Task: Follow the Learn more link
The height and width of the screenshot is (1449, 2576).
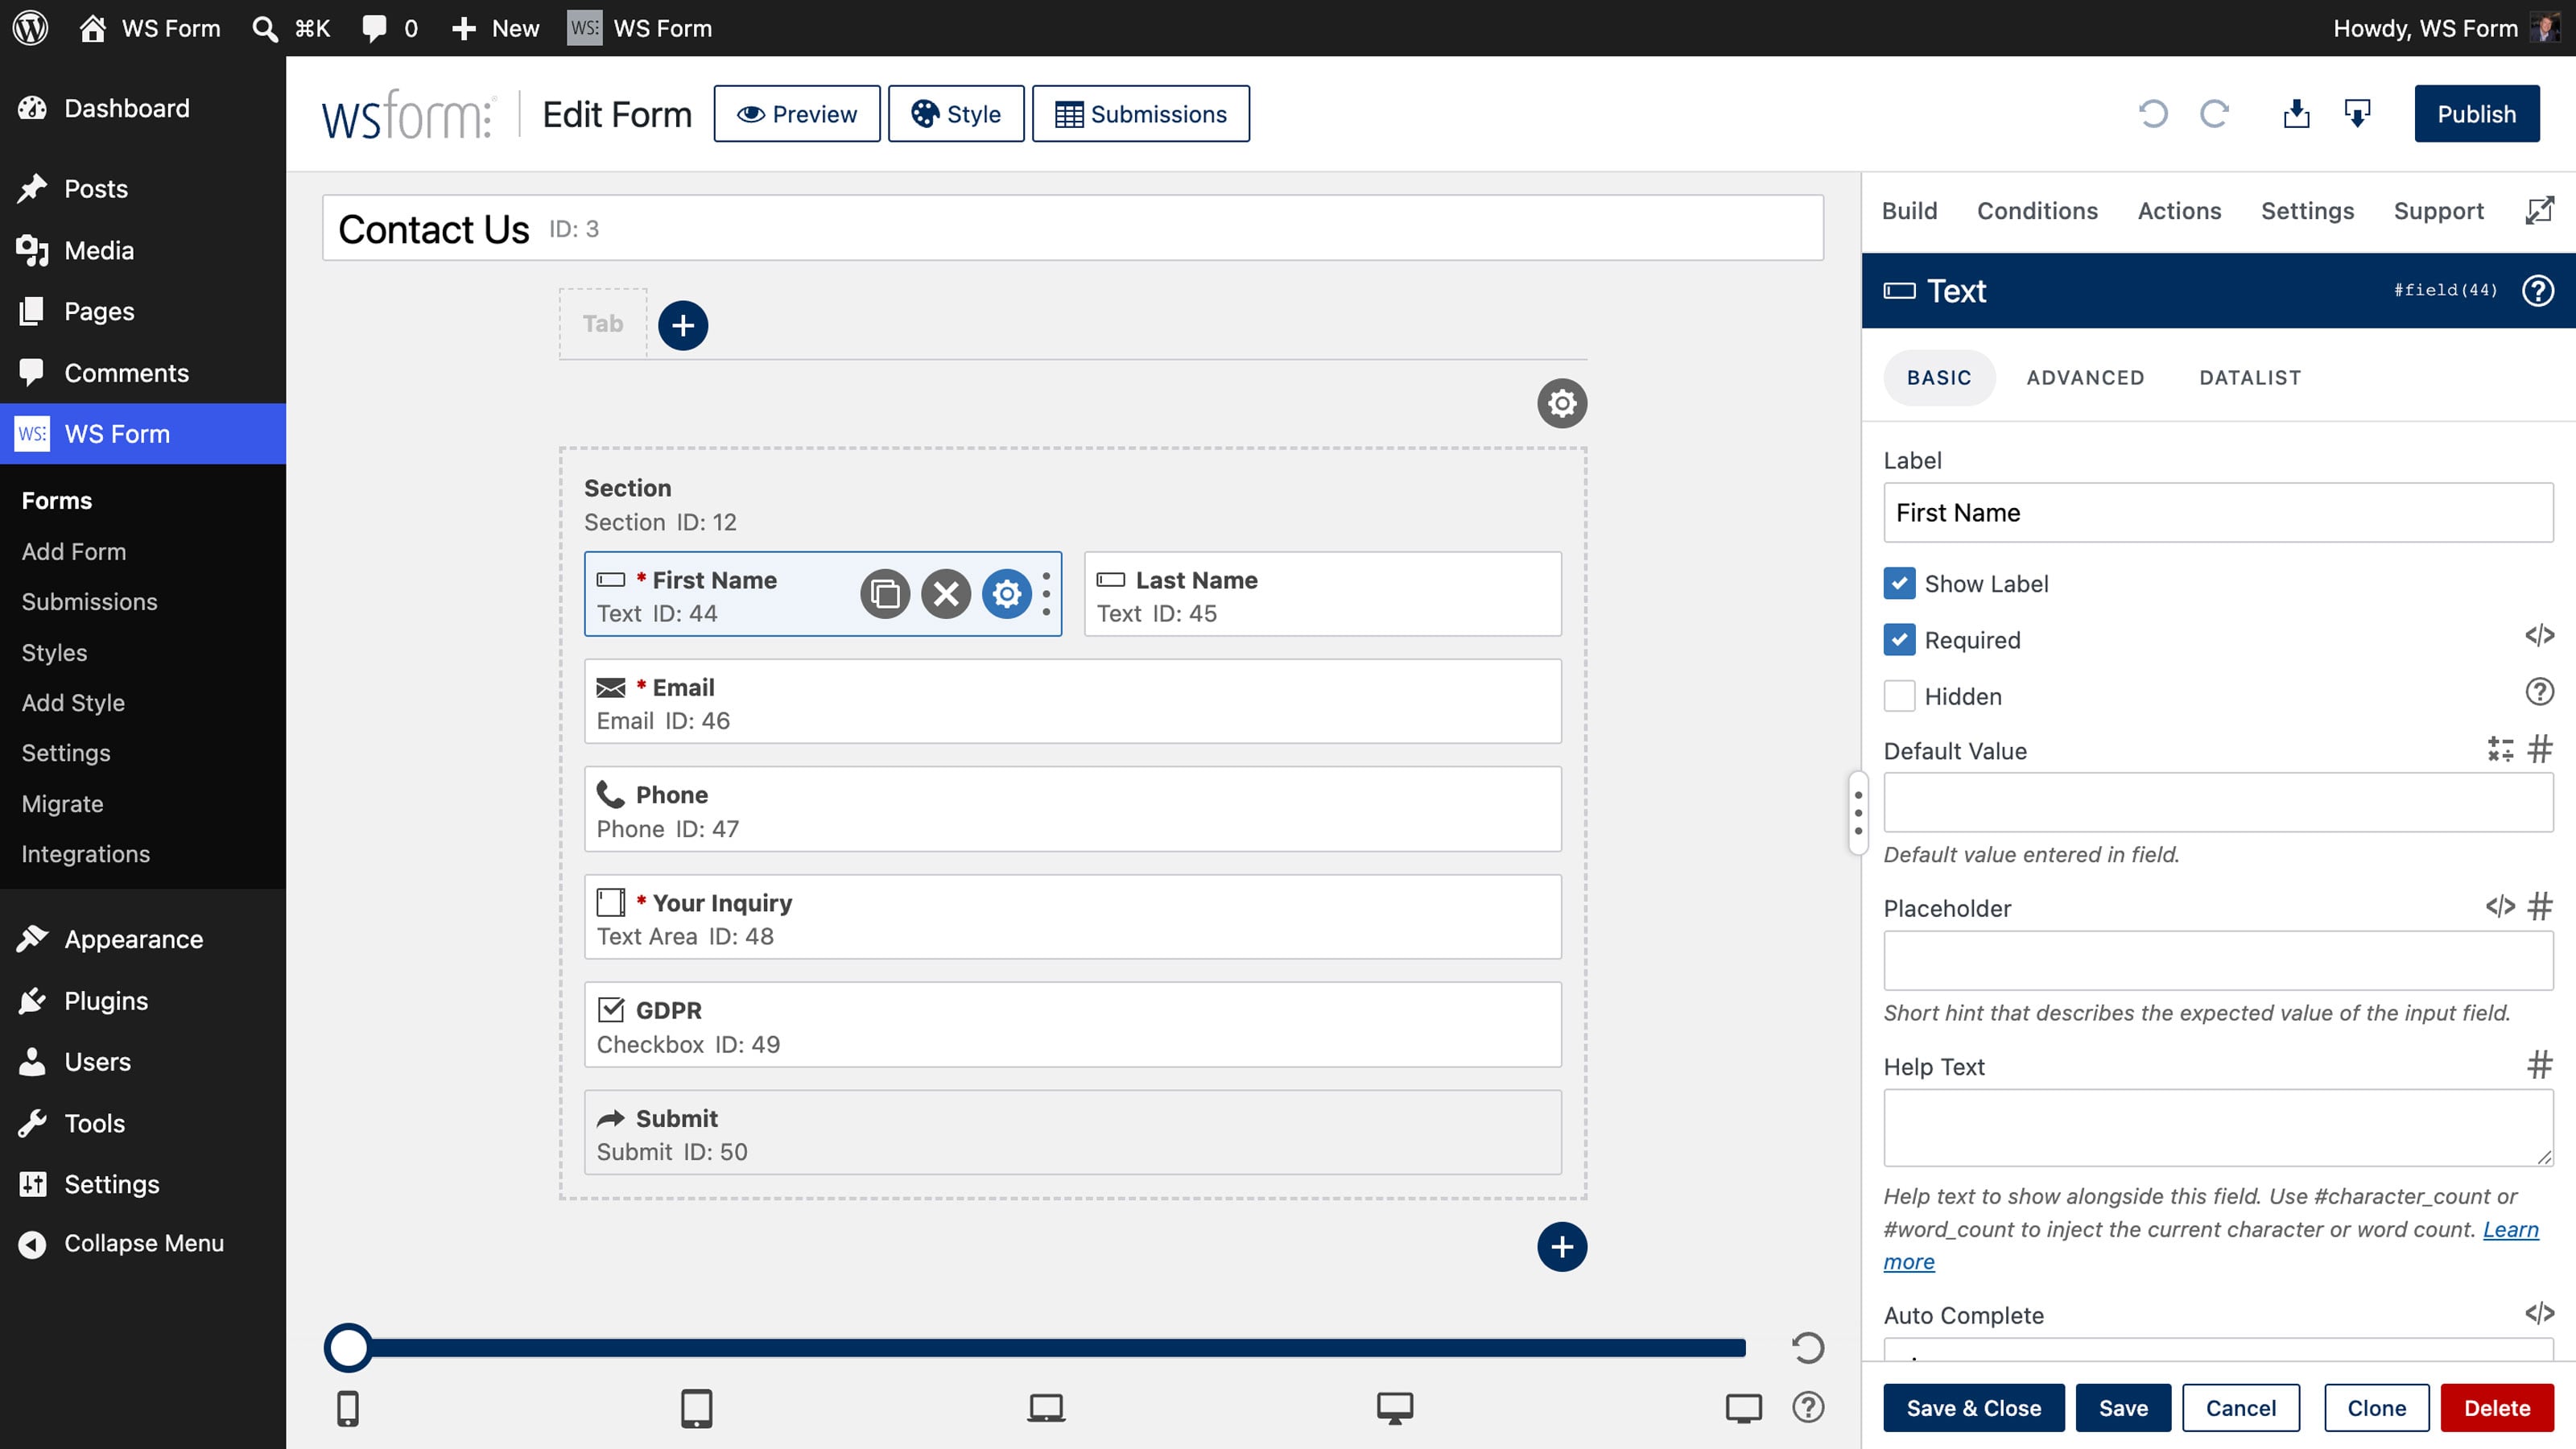Action: [x=2510, y=1229]
